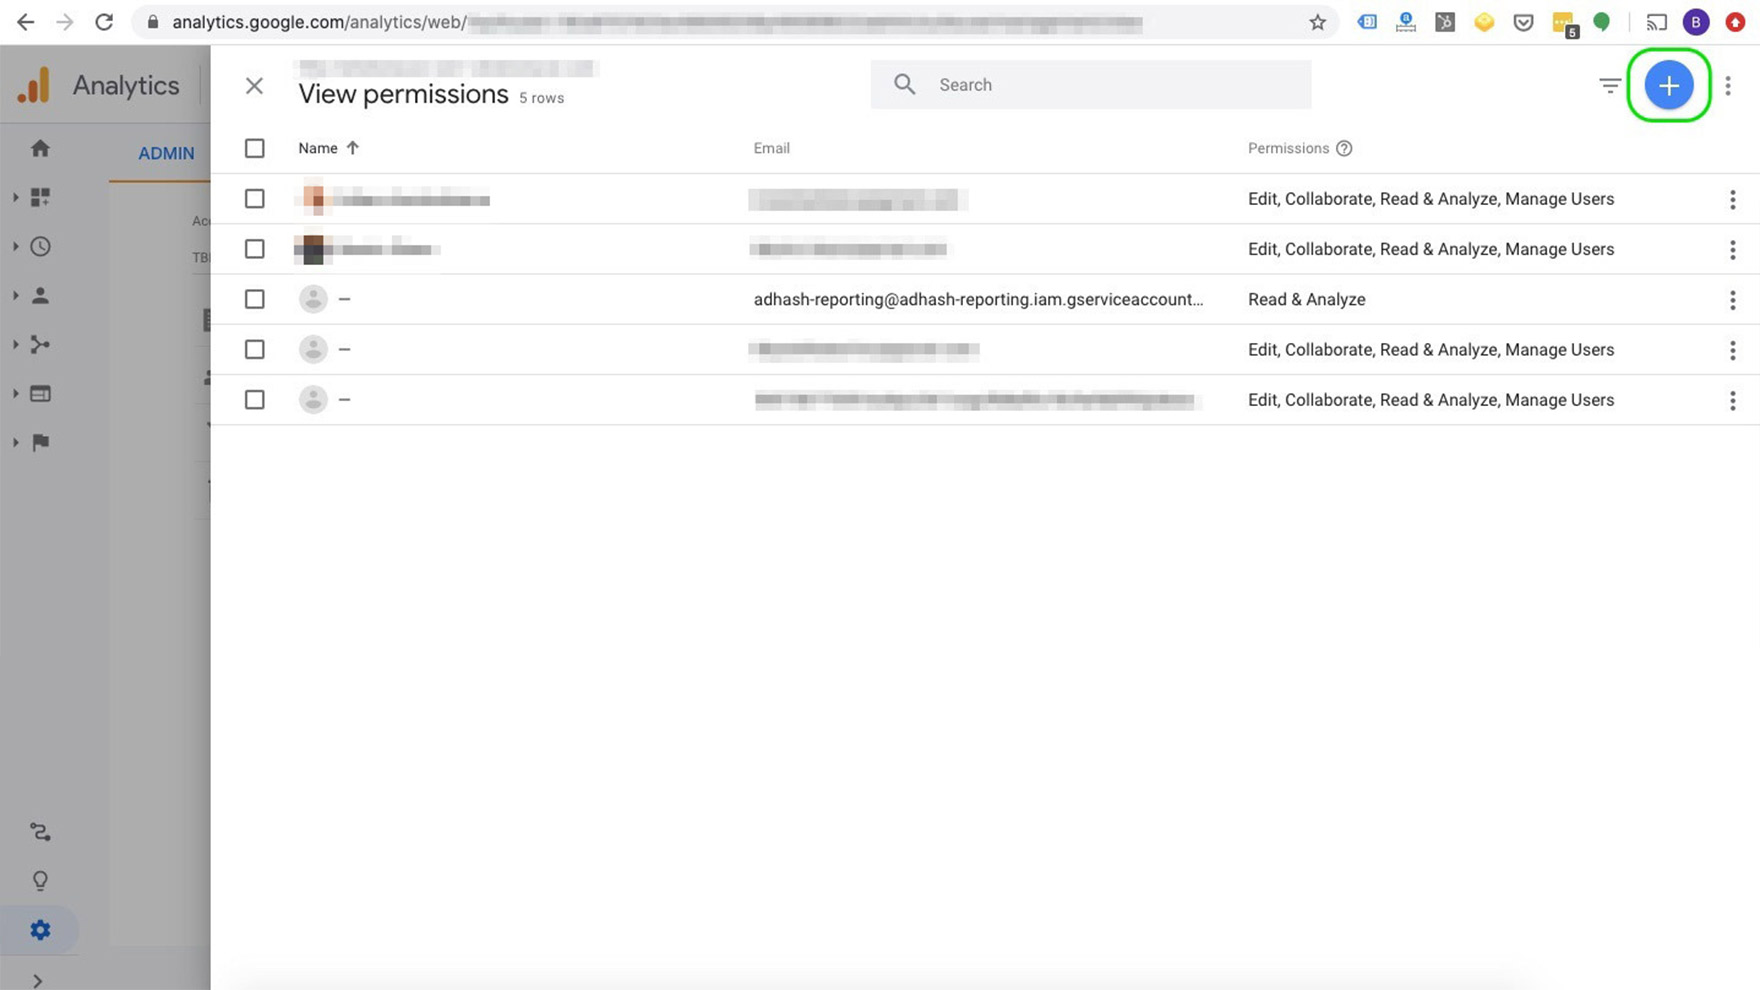Open Home from the Analytics sidebar
1760x990 pixels.
[x=40, y=148]
